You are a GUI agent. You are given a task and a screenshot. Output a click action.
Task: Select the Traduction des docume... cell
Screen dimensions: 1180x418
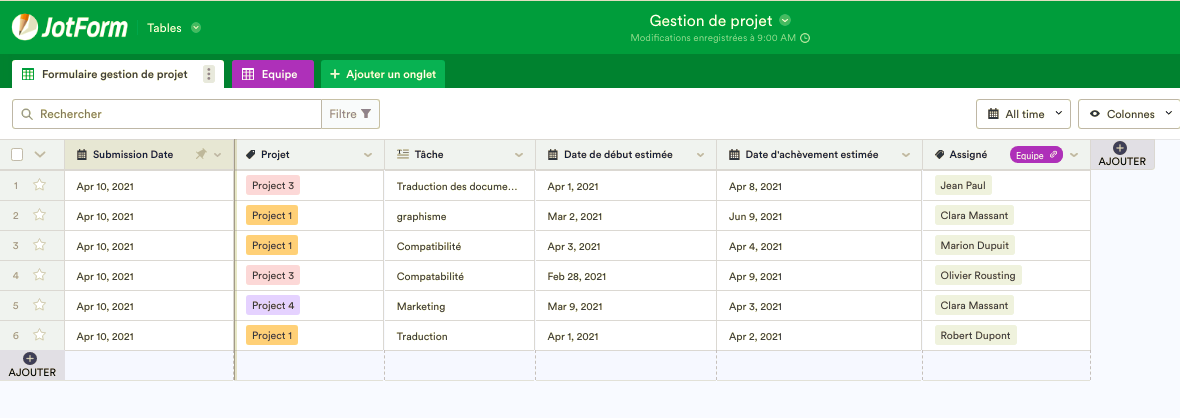click(x=460, y=185)
